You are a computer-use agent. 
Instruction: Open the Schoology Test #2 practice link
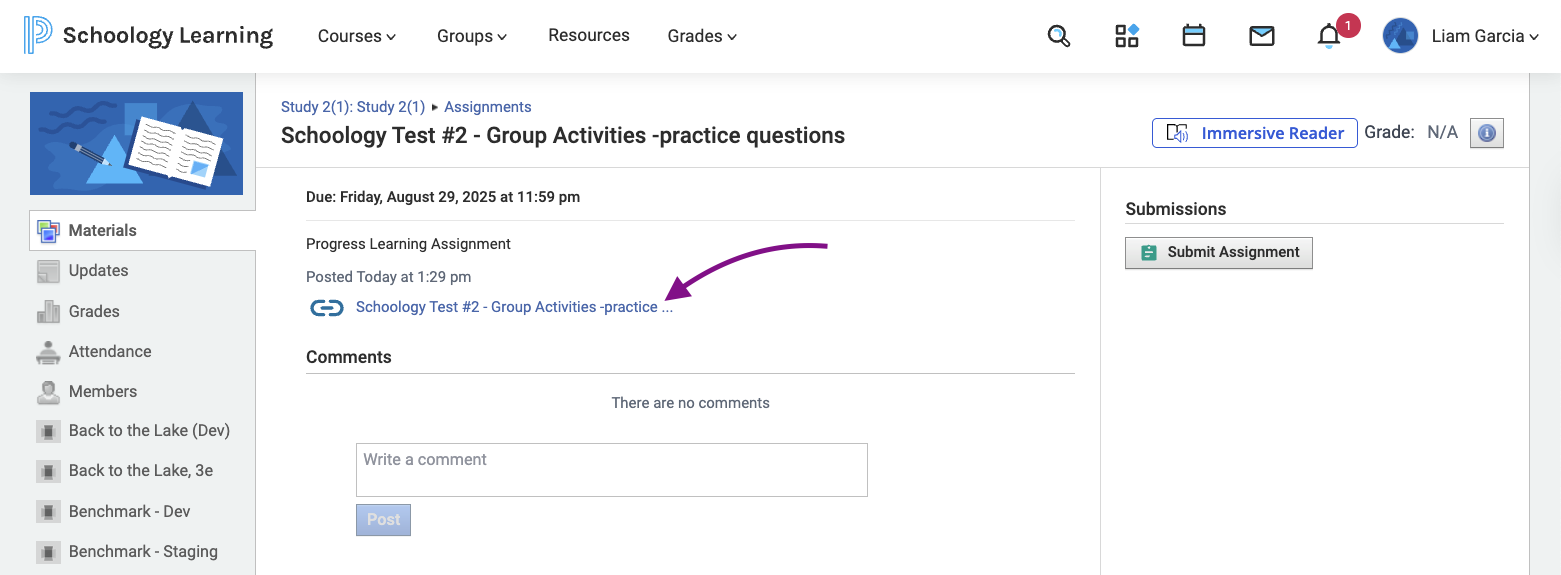click(x=514, y=307)
